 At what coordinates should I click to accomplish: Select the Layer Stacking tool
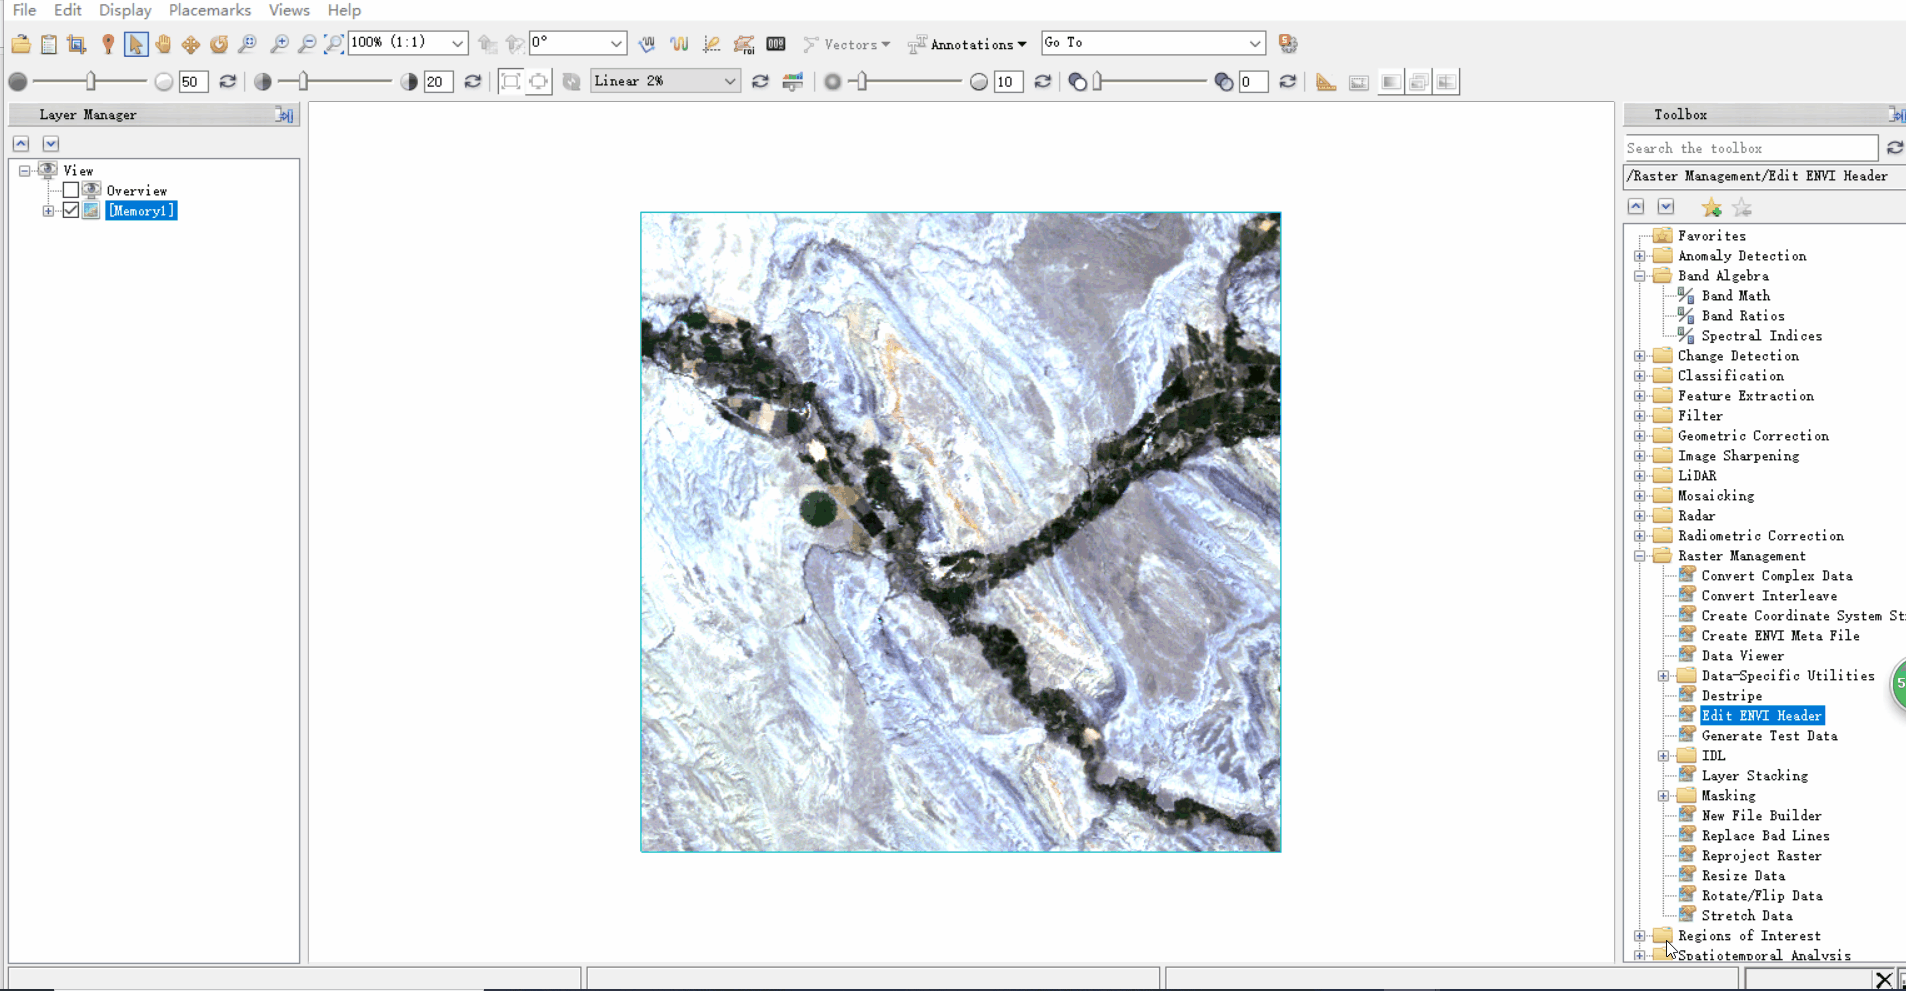1754,776
